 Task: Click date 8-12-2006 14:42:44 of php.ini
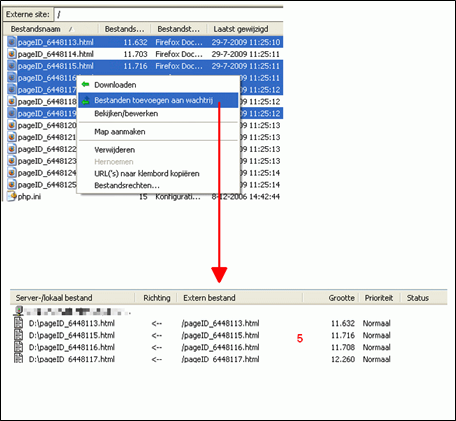[x=246, y=197]
